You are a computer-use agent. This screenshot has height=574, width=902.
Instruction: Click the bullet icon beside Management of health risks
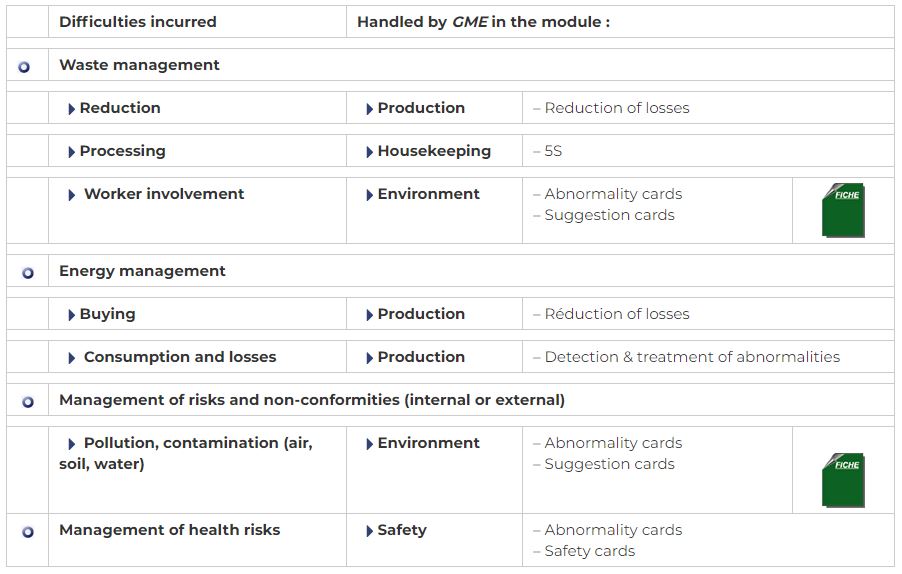tap(28, 532)
